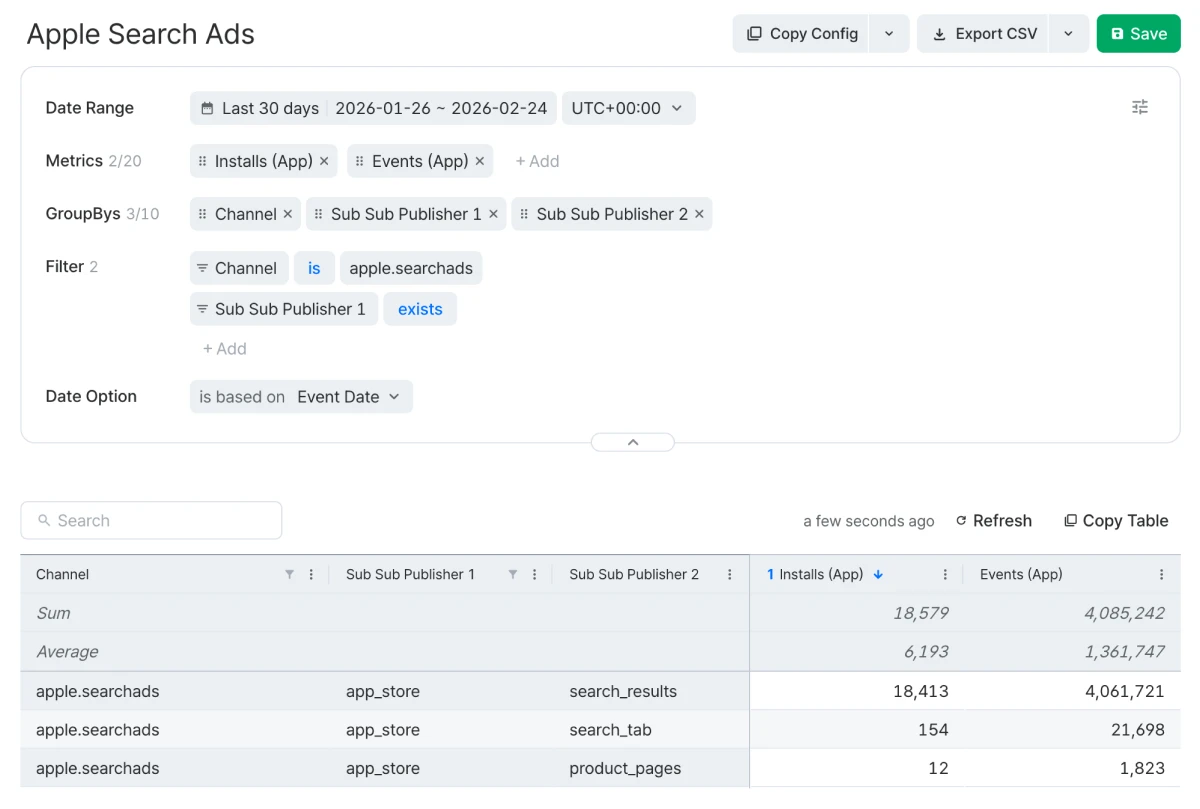The height and width of the screenshot is (809, 1200).
Task: Refresh the table data
Action: pyautogui.click(x=993, y=521)
